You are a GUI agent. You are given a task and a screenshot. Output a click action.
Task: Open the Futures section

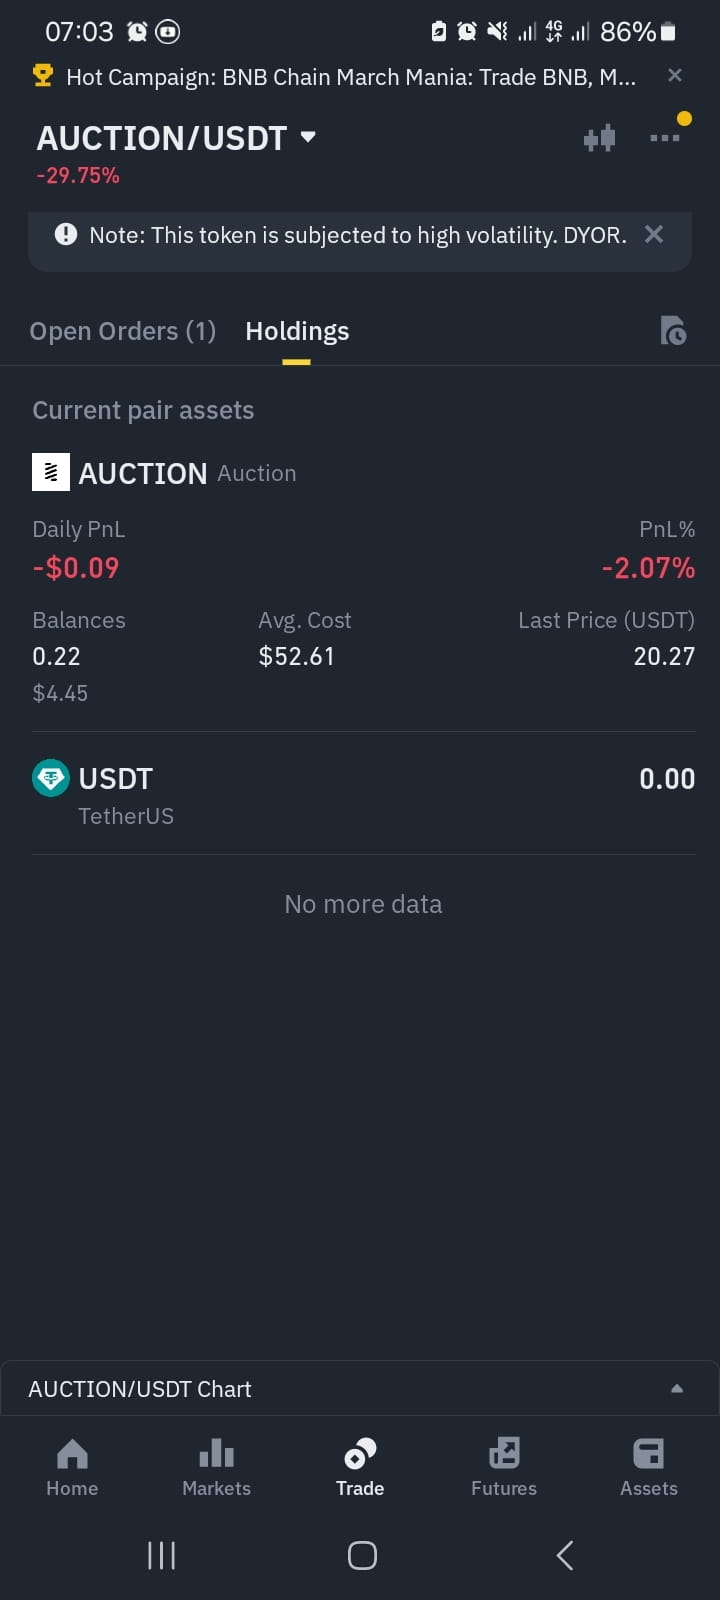[504, 1467]
